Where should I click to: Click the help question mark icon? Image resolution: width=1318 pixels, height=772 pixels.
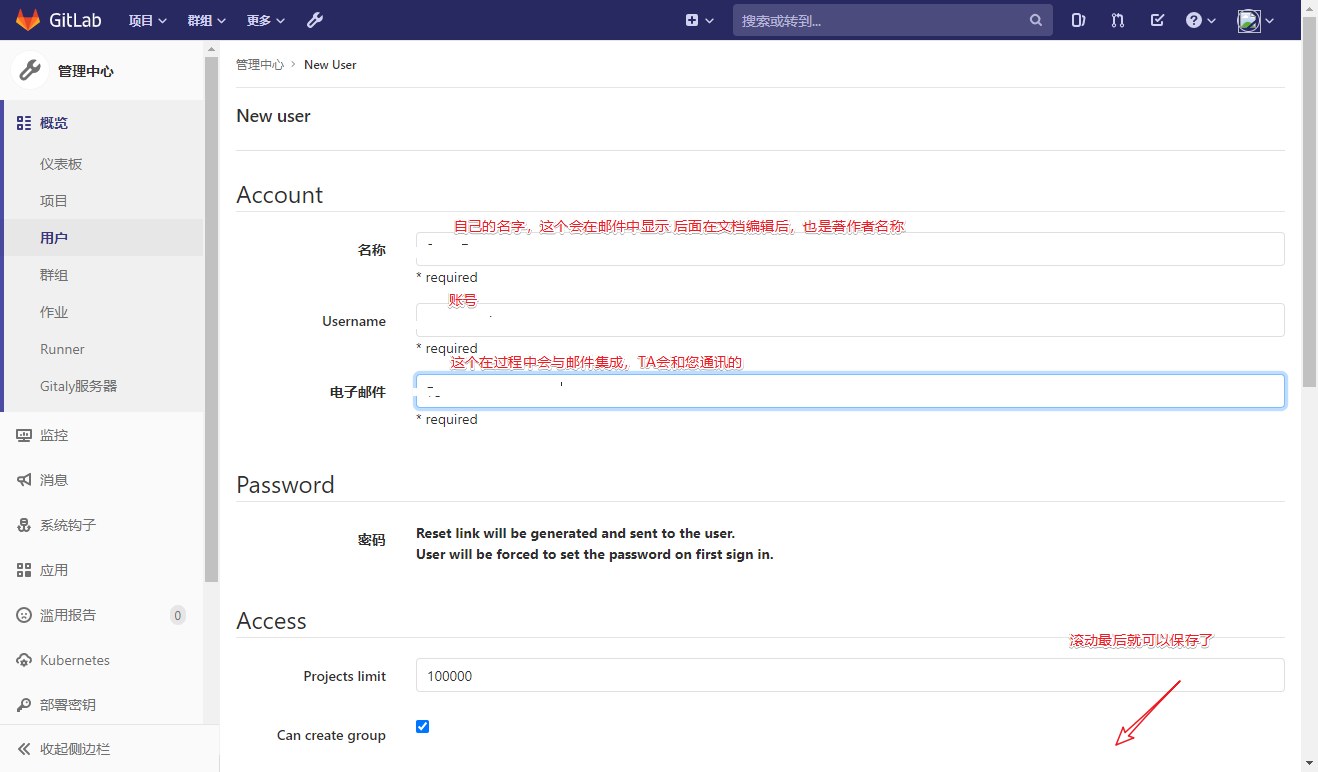(x=1193, y=20)
